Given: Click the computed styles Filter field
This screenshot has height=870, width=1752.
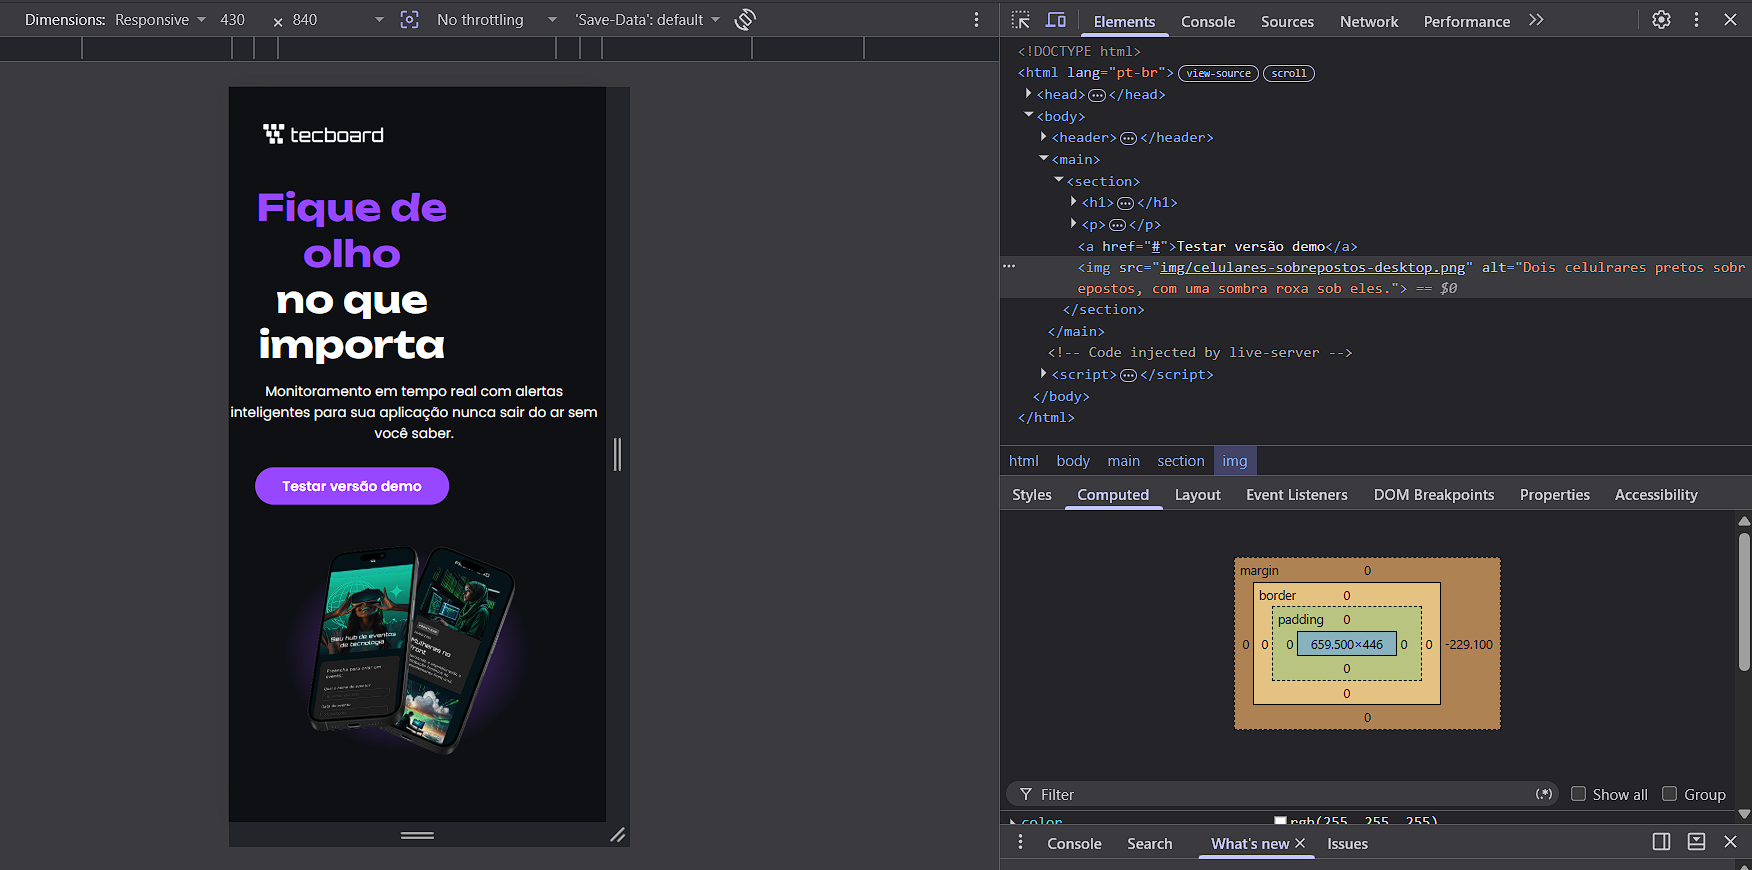Looking at the screenshot, I should point(1280,794).
